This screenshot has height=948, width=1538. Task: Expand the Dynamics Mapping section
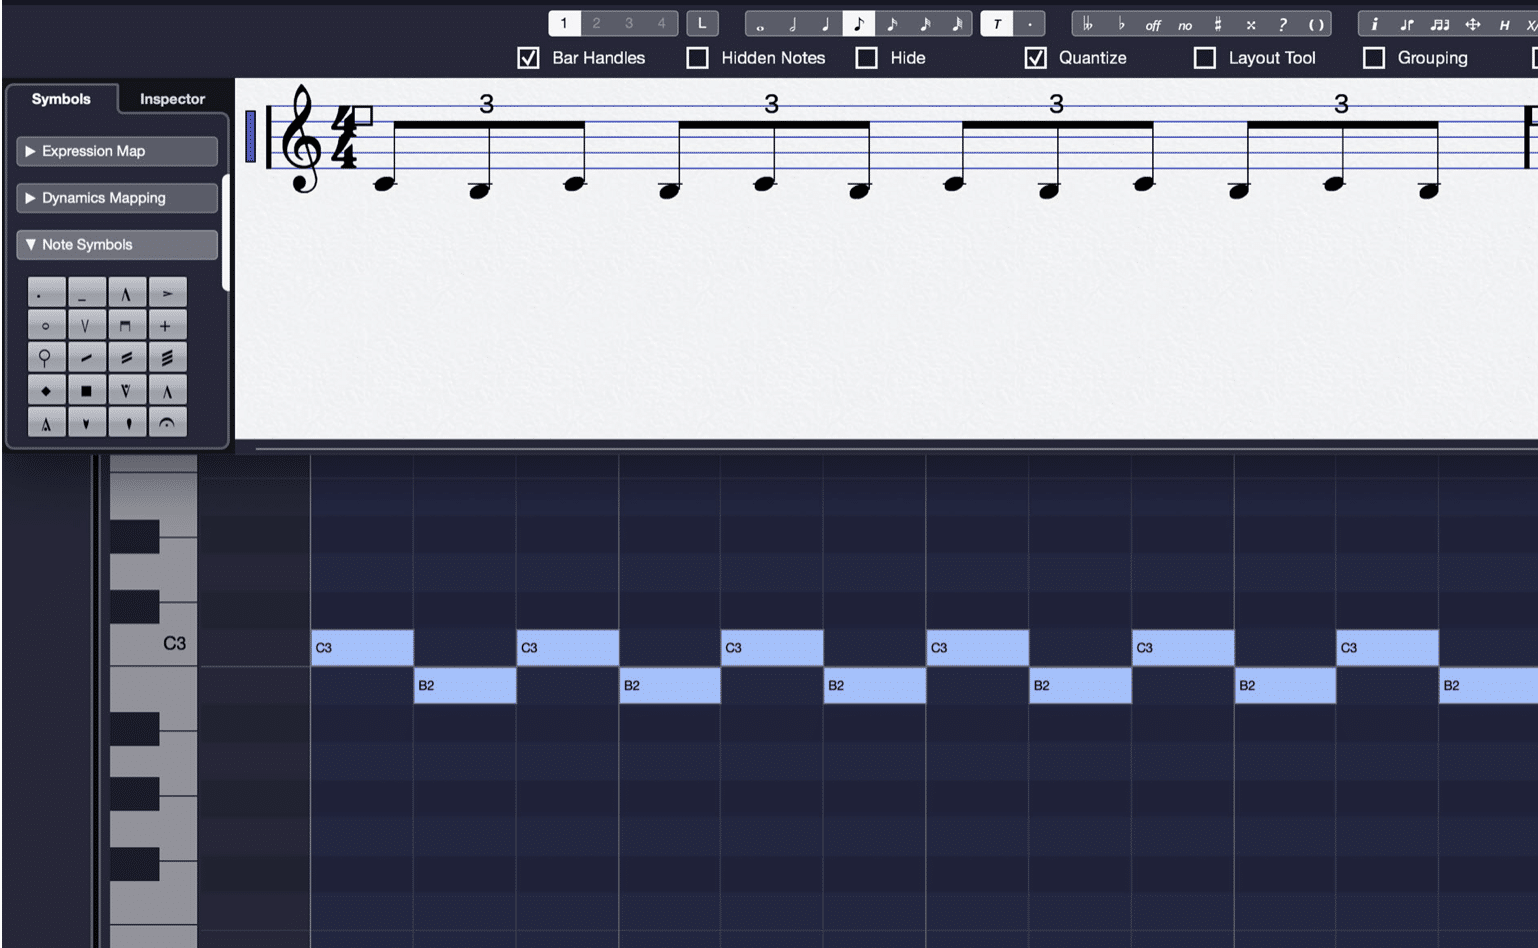click(117, 198)
